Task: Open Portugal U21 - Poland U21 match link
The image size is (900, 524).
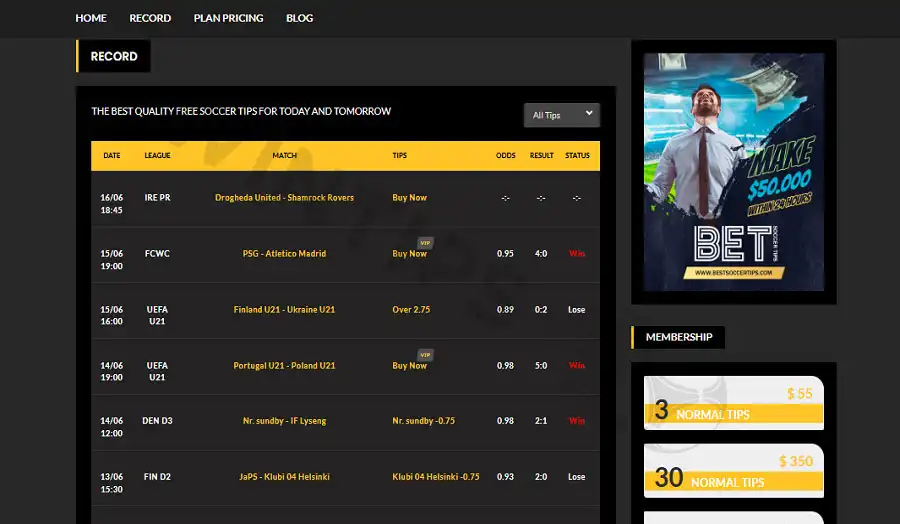Action: tap(284, 366)
